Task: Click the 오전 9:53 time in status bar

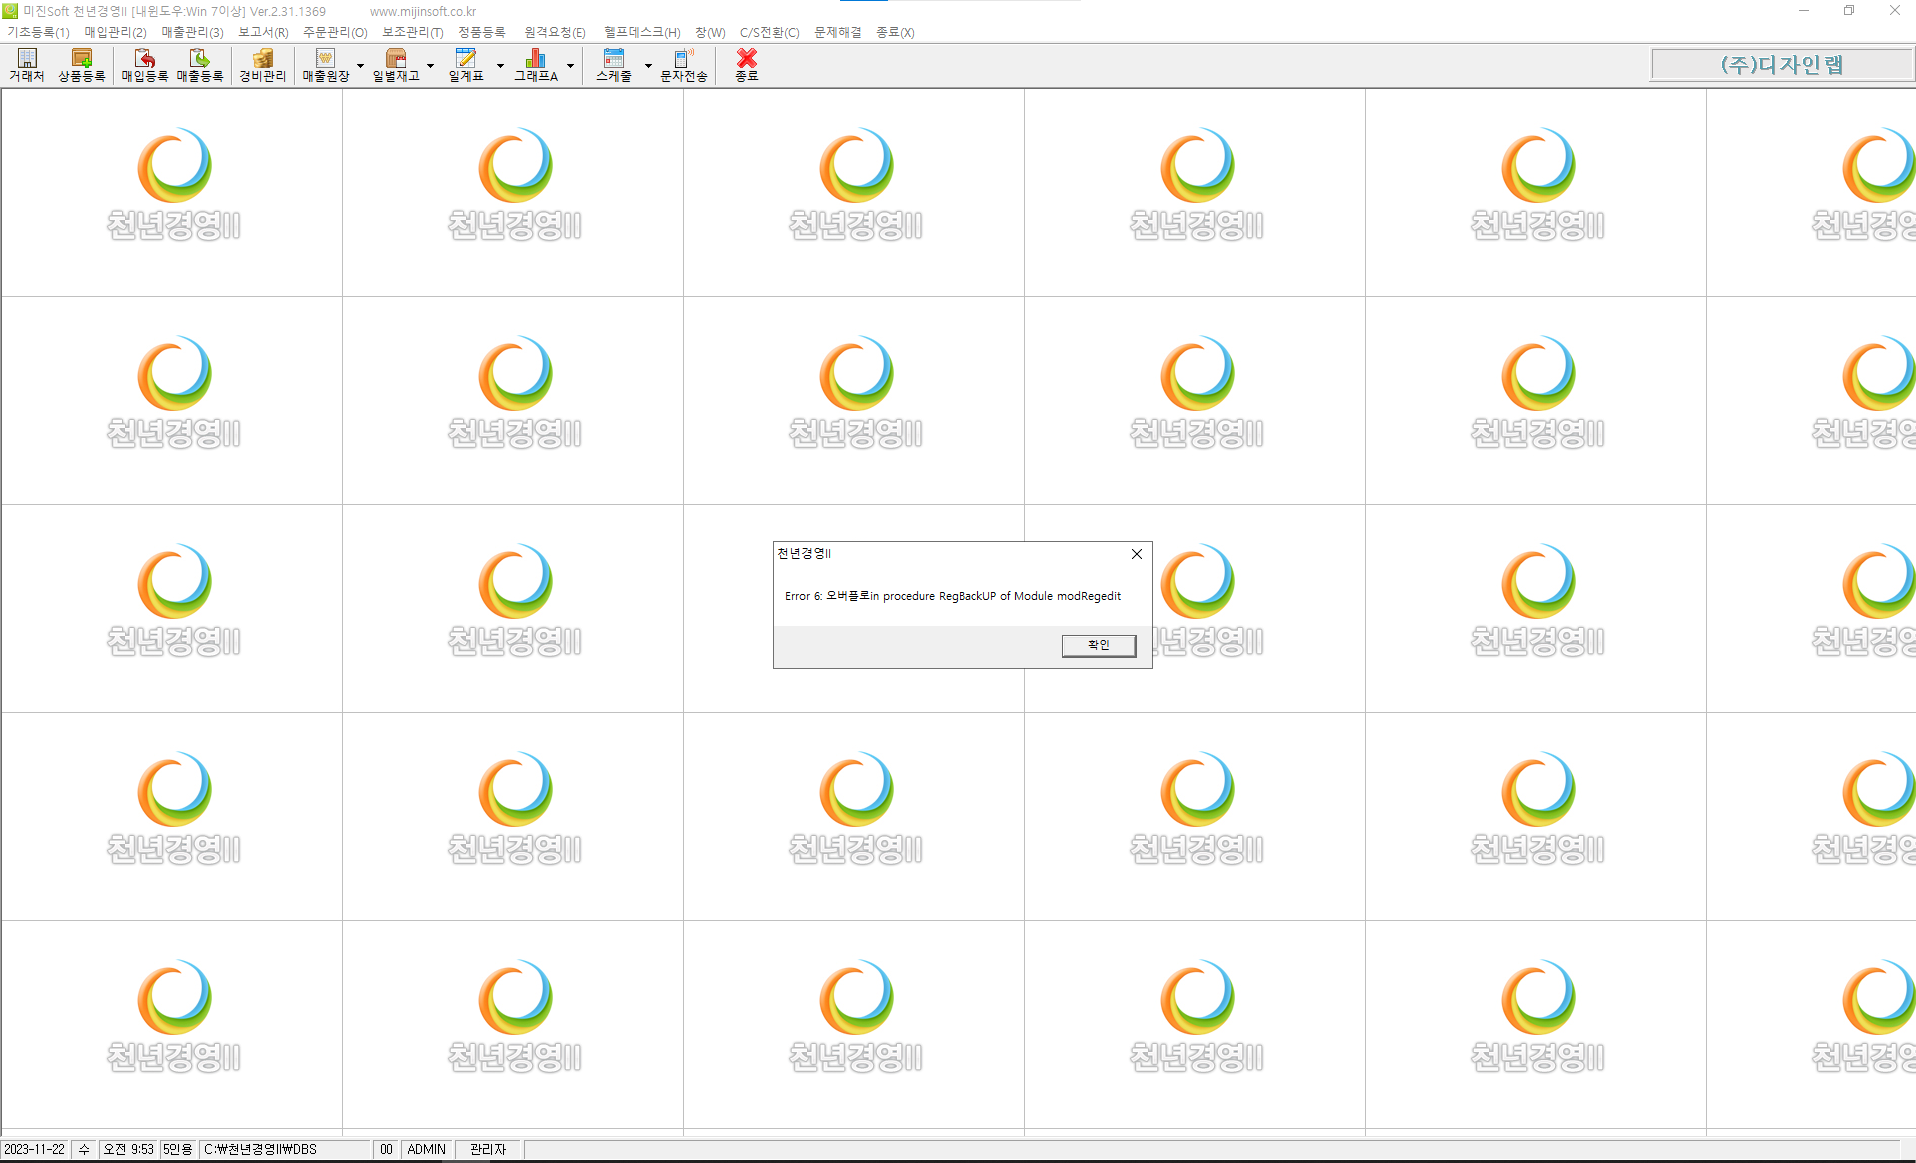Action: (x=129, y=1149)
